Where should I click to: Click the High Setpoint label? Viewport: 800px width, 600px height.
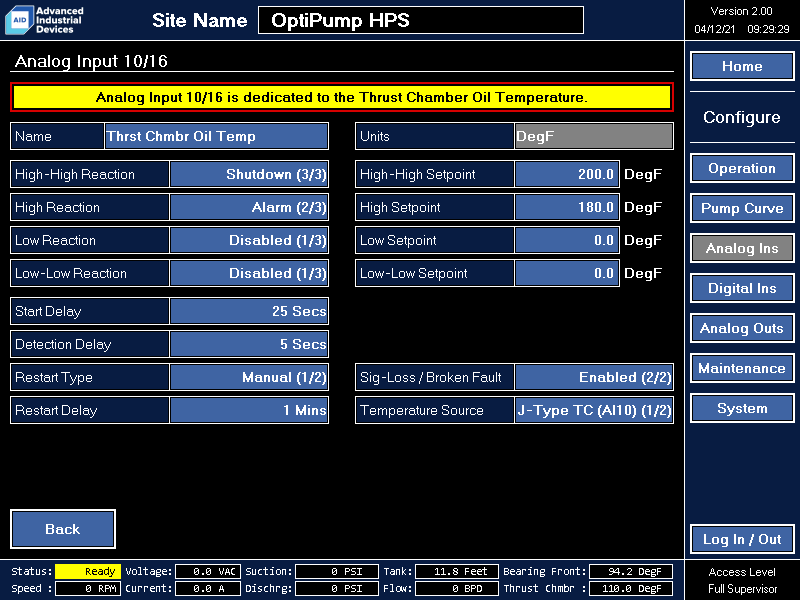click(400, 208)
